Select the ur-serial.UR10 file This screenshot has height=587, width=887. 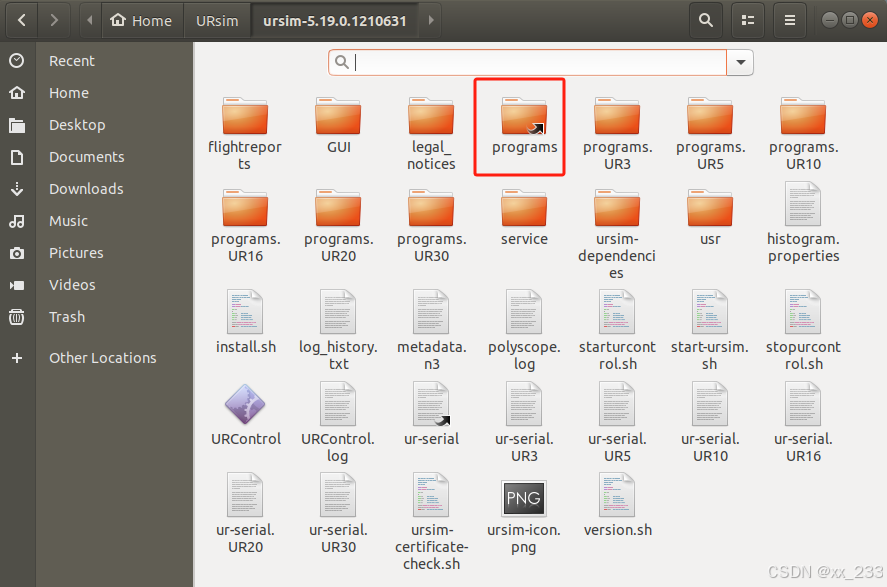coord(710,423)
